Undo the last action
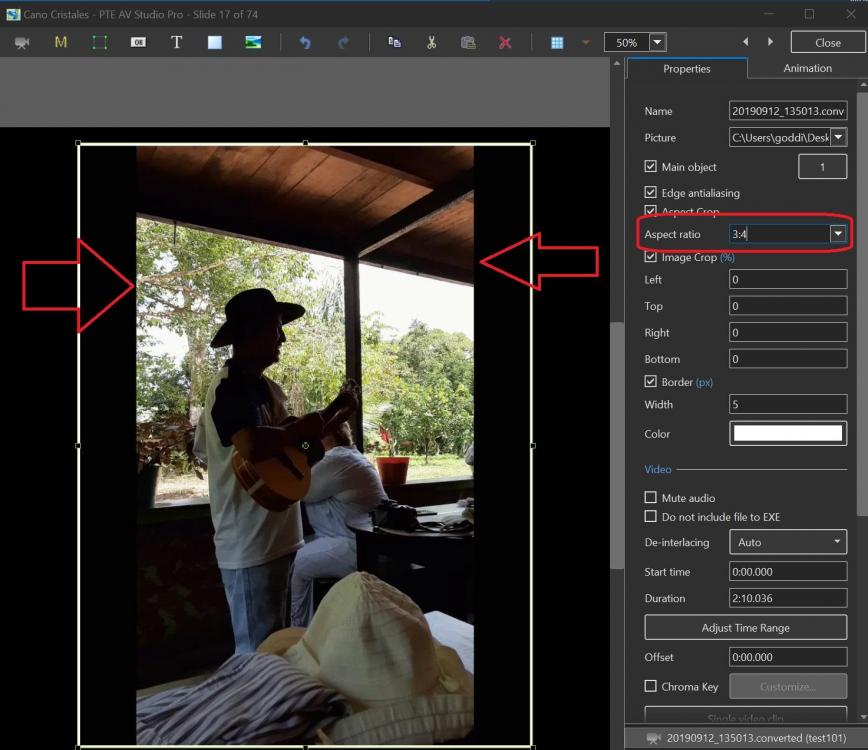Viewport: 868px width, 750px height. pos(305,43)
